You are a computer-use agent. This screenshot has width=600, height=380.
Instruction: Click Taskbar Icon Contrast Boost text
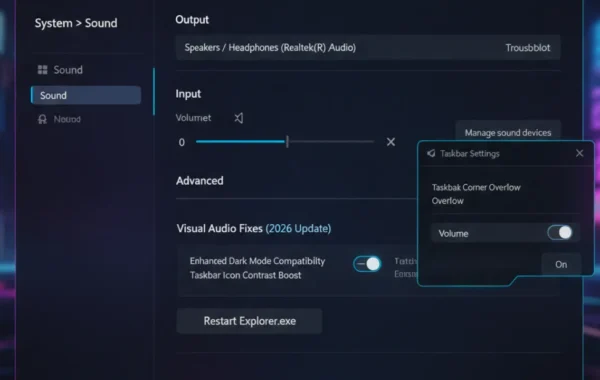(x=246, y=275)
